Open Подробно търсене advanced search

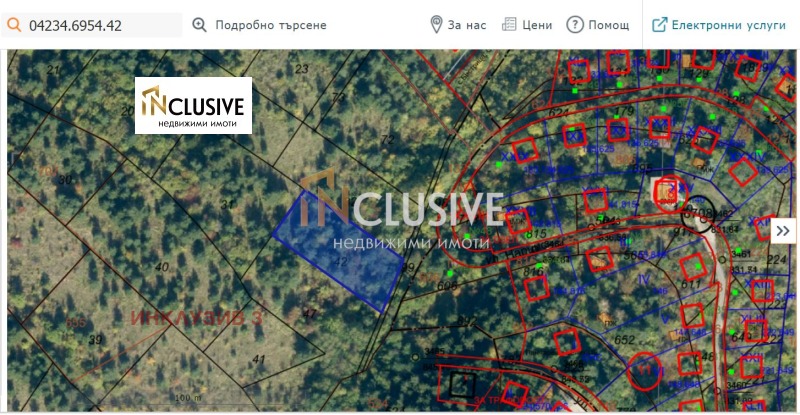click(x=270, y=25)
